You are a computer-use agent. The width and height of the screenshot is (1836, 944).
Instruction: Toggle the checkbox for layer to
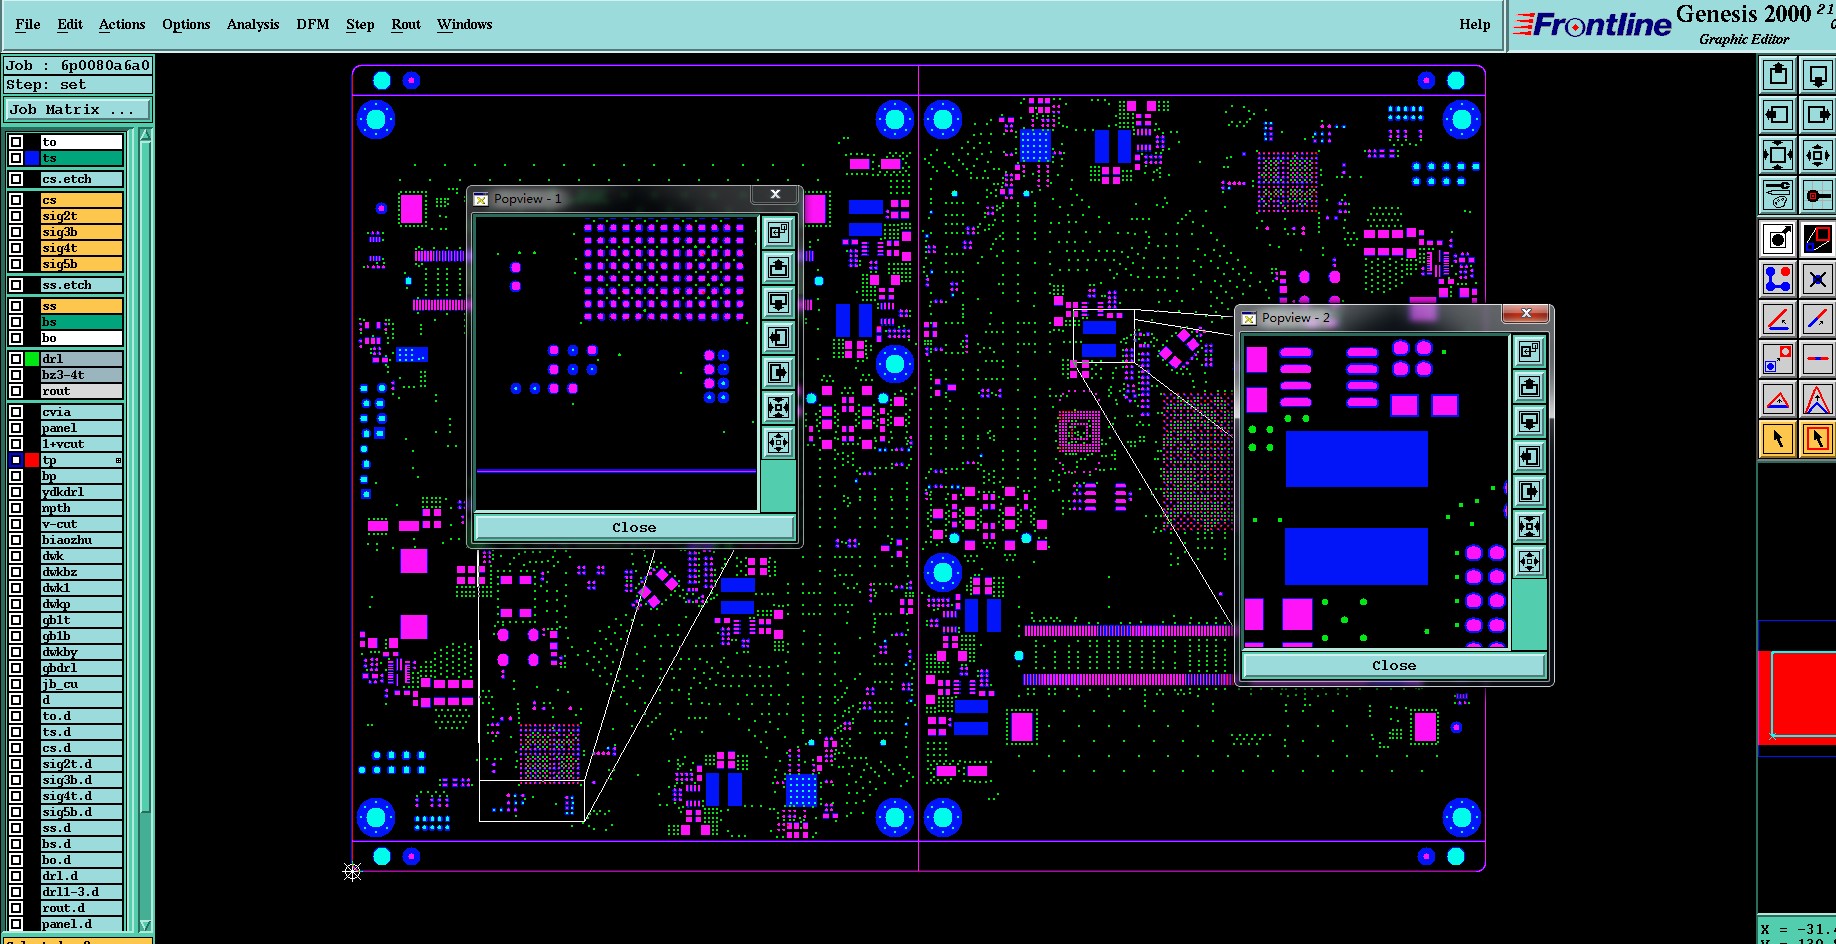[16, 142]
